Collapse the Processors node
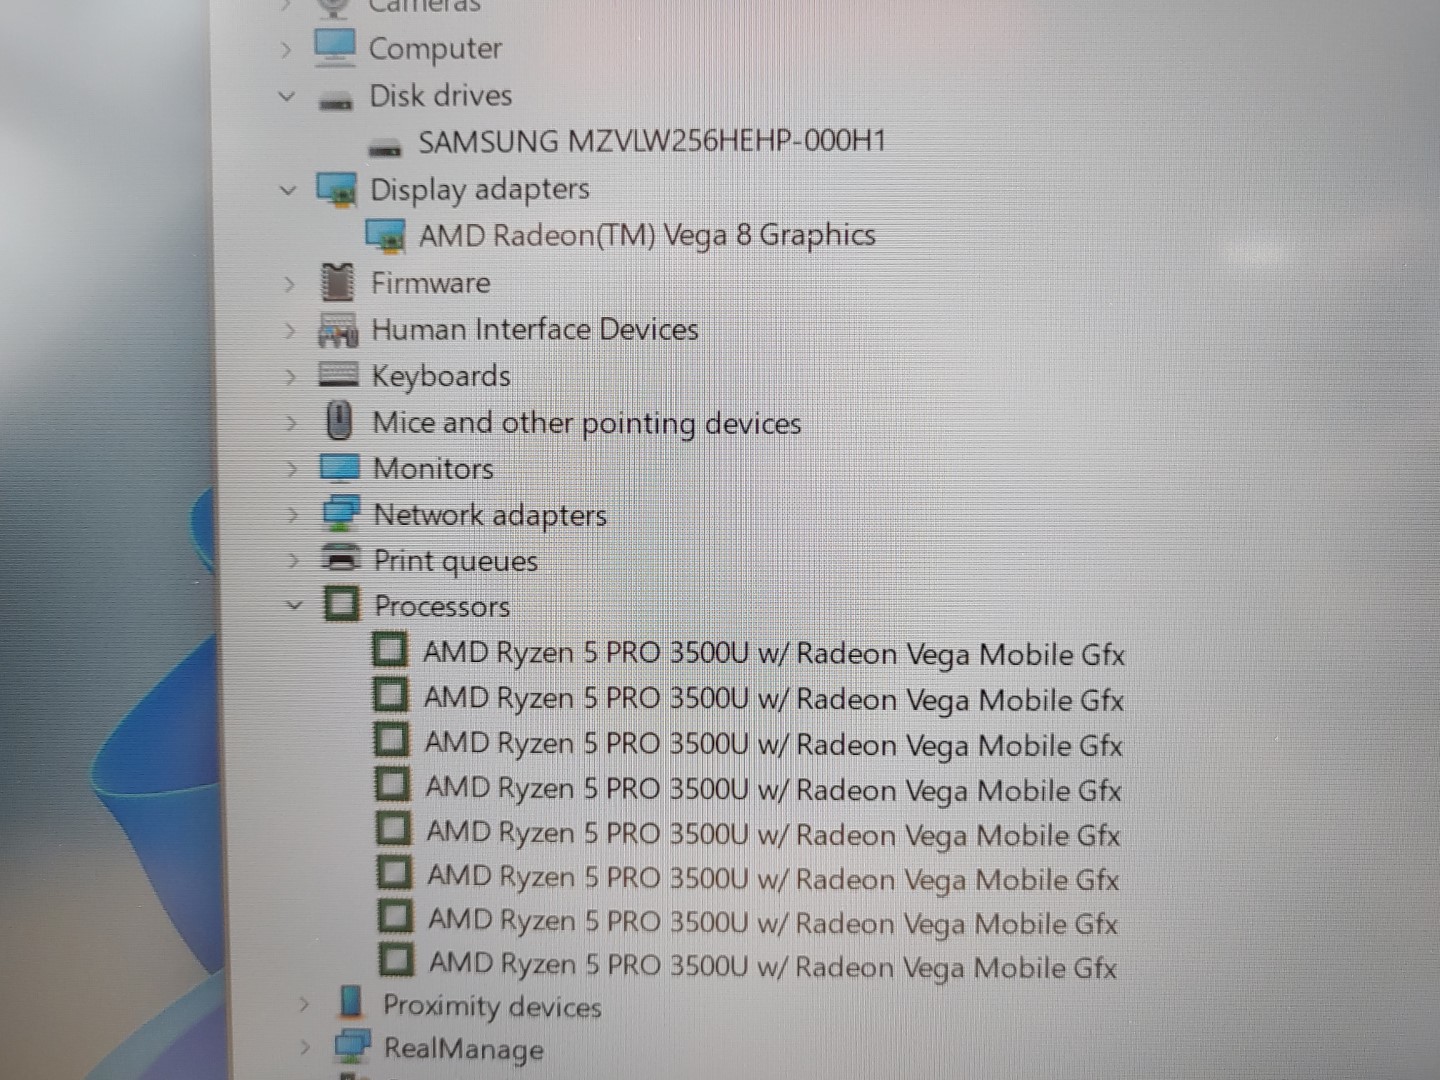 pos(294,605)
